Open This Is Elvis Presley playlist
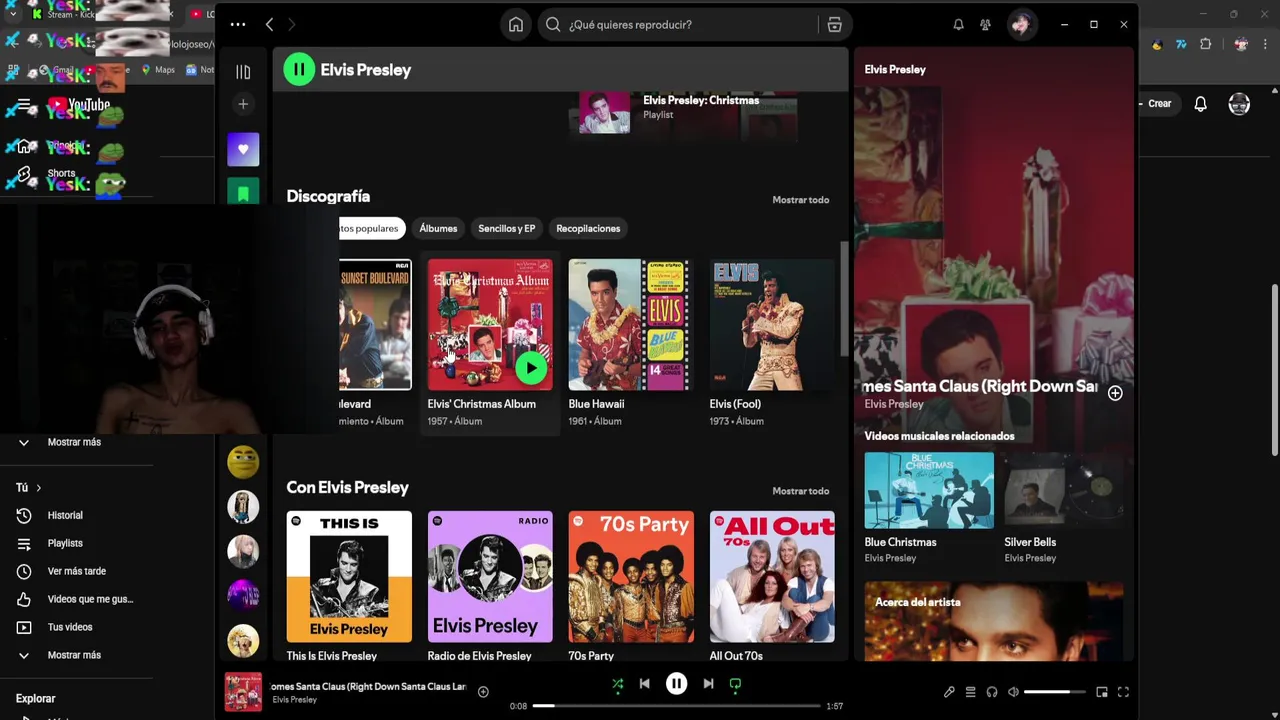The height and width of the screenshot is (720, 1280). coord(349,577)
